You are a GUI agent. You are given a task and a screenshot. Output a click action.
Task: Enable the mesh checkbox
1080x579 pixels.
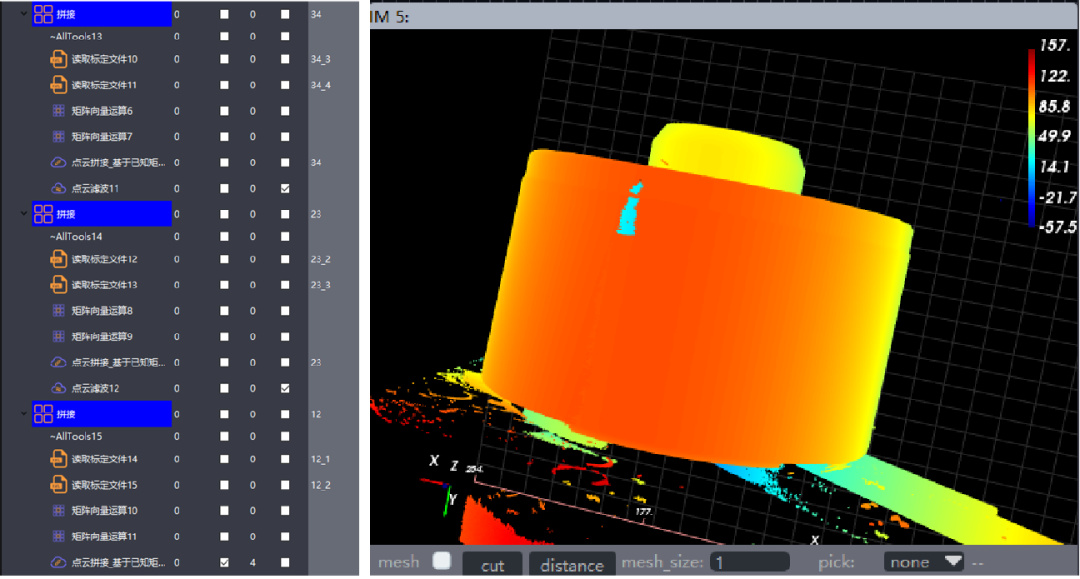pos(441,562)
